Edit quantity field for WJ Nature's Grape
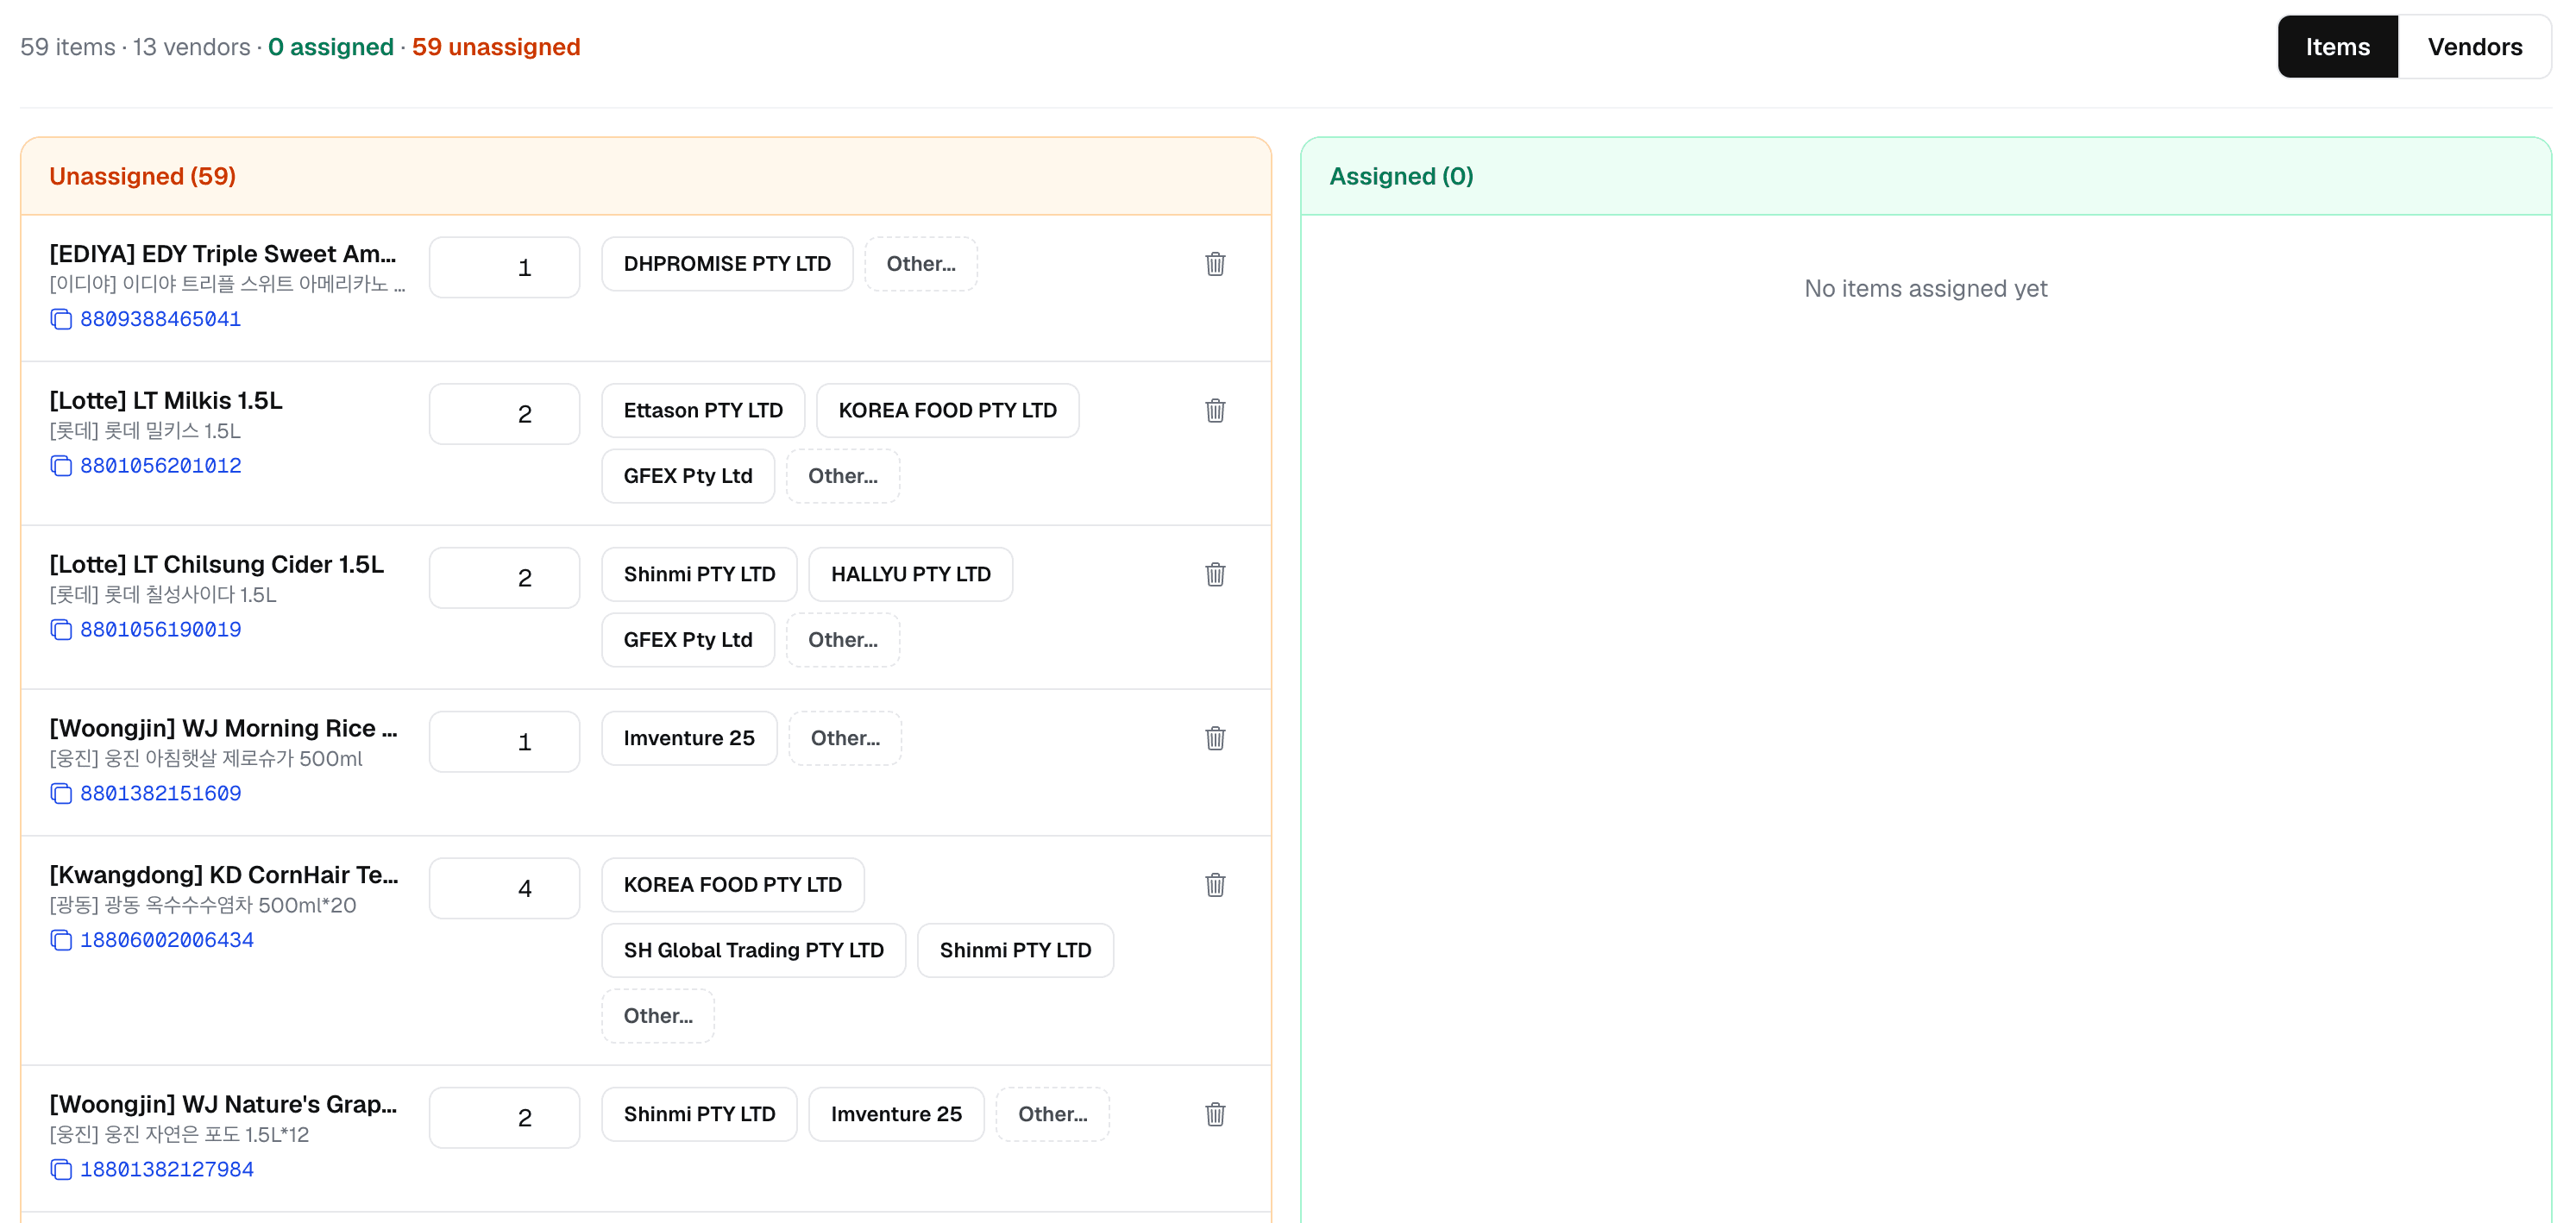2576x1223 pixels. point(505,1118)
